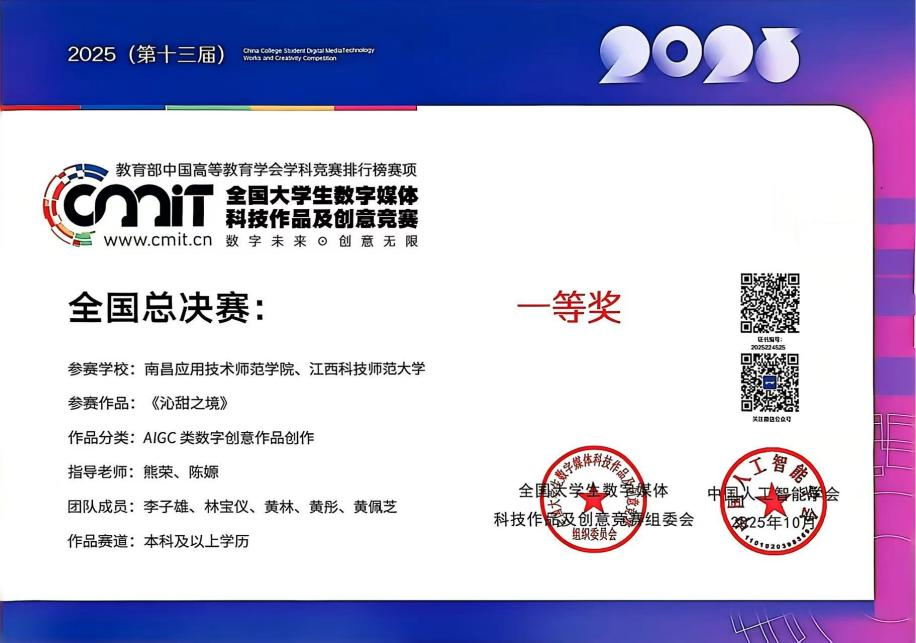Select the red 一等奖 award text

tap(569, 308)
